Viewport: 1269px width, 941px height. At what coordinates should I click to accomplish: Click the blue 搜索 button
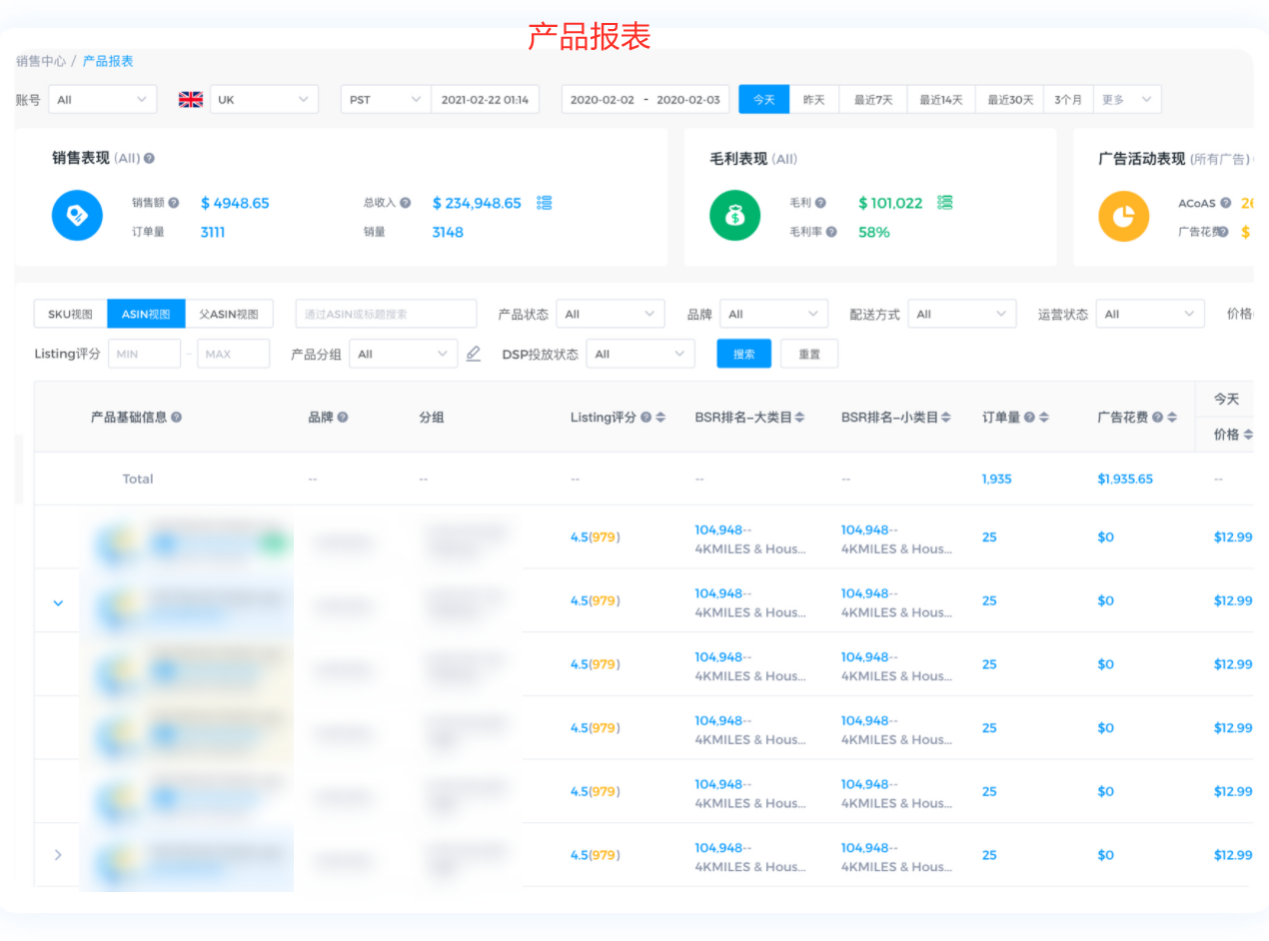744,354
